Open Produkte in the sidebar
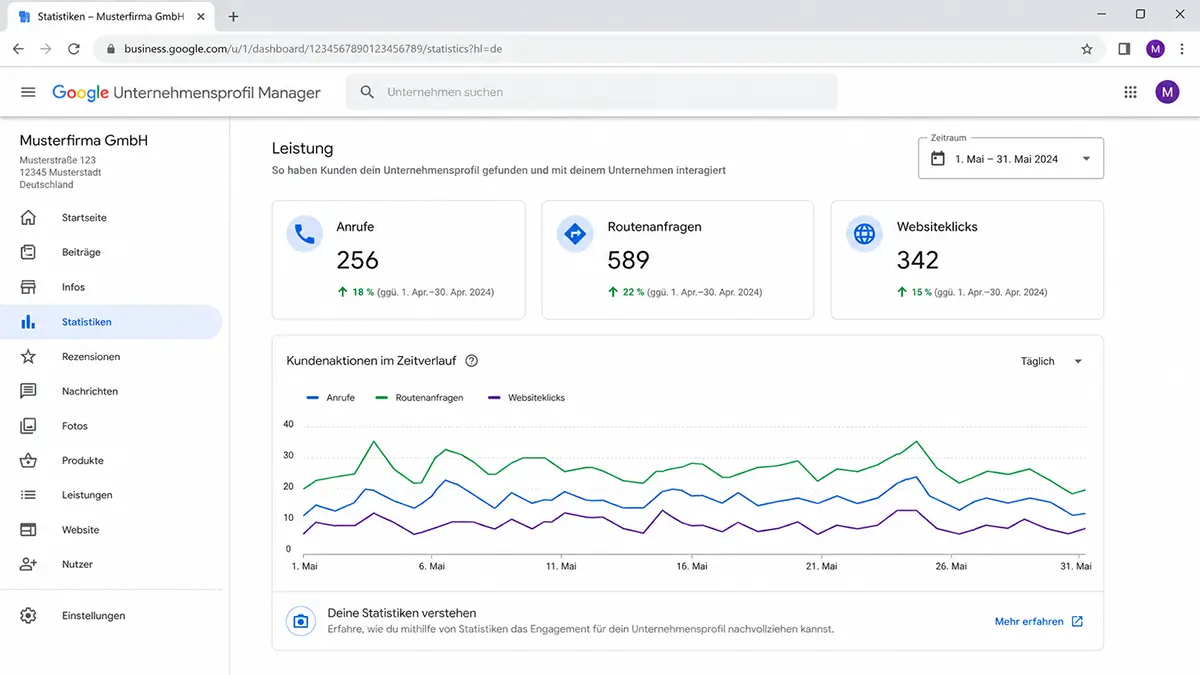 tap(111, 461)
